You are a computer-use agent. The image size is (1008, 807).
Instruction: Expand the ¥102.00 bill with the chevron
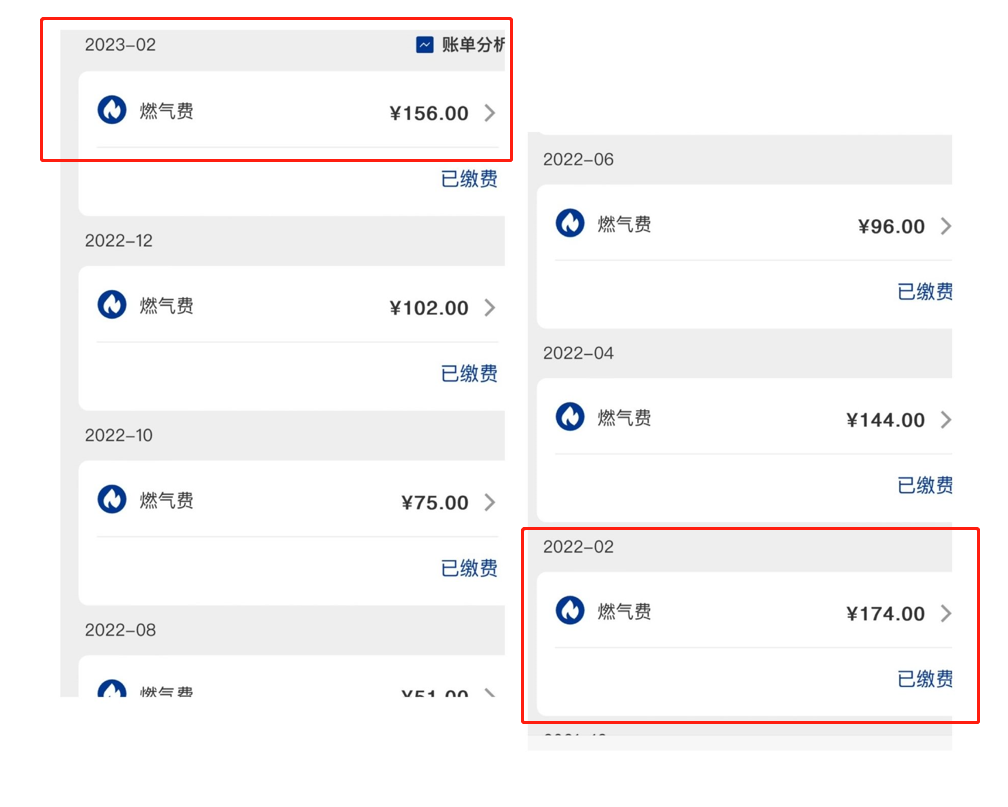click(490, 308)
